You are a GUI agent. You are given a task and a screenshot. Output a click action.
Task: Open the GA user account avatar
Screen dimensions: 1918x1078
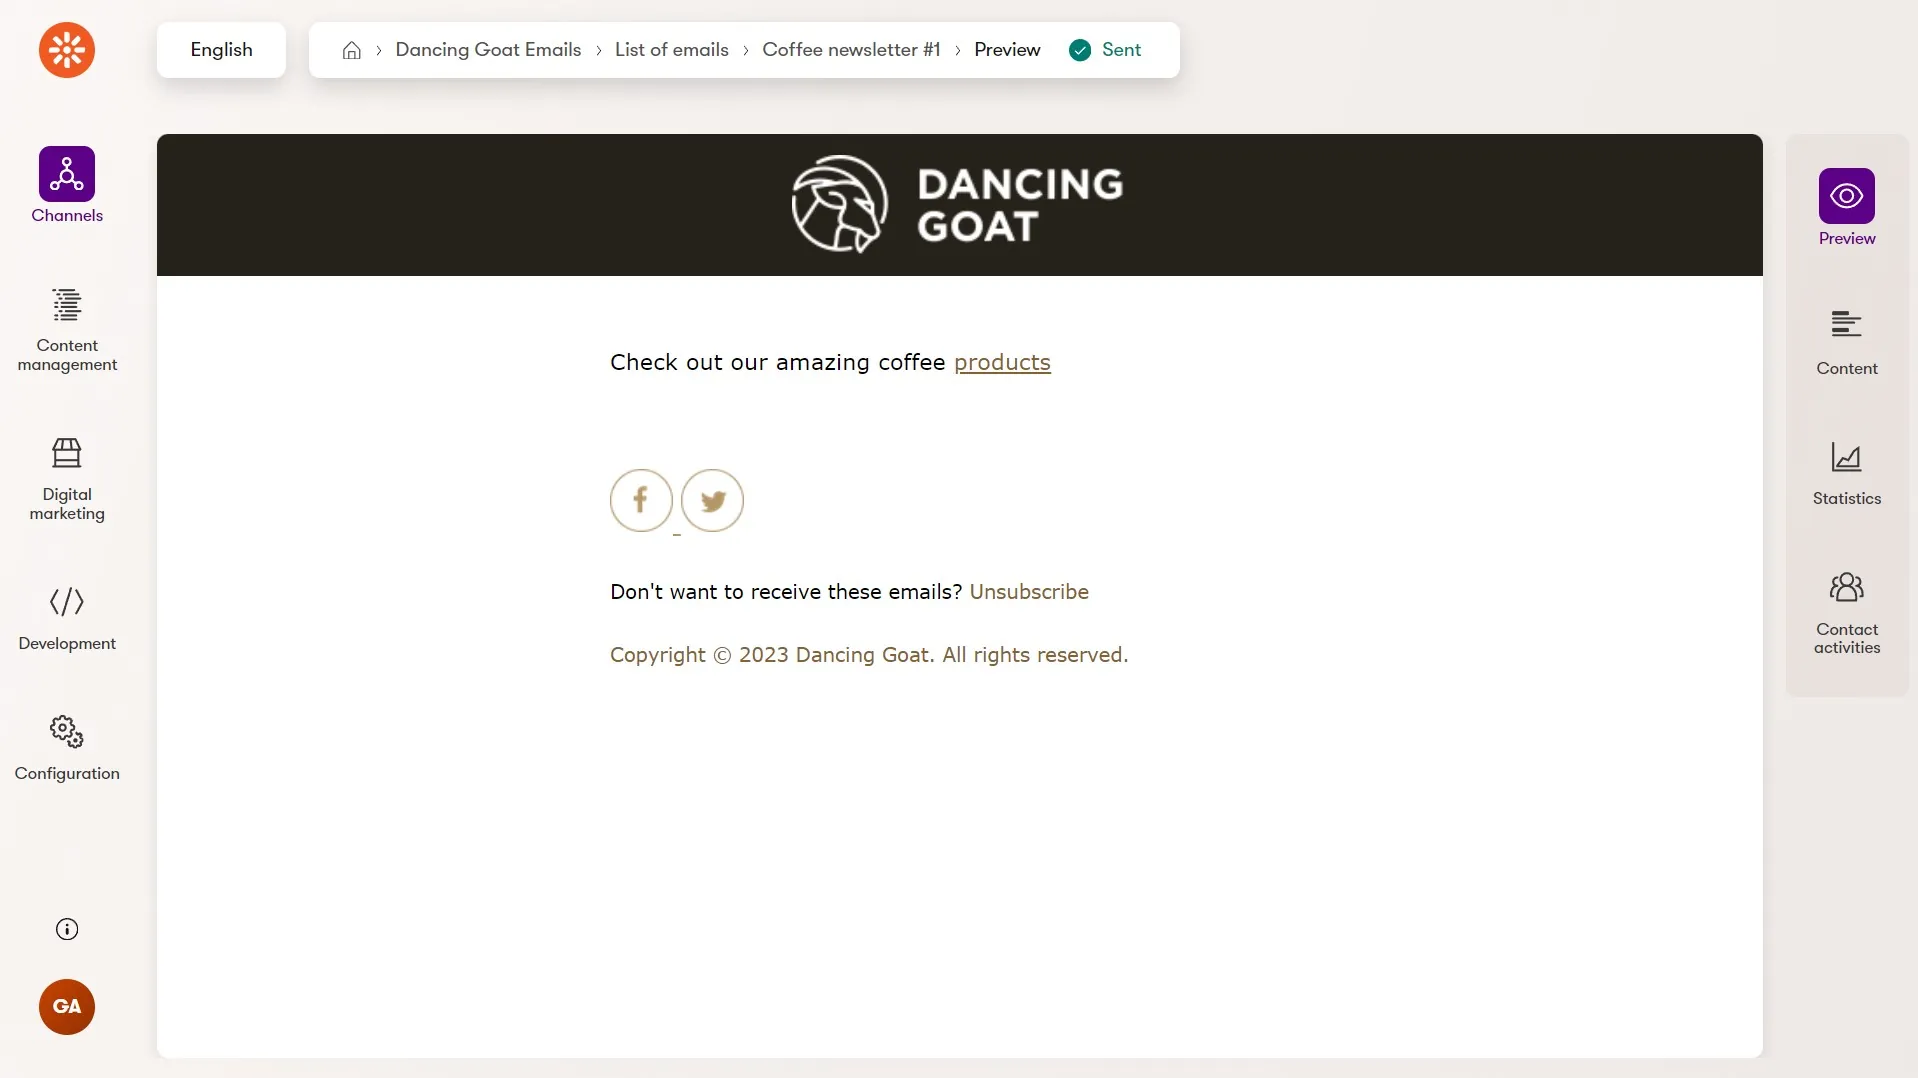click(67, 1007)
